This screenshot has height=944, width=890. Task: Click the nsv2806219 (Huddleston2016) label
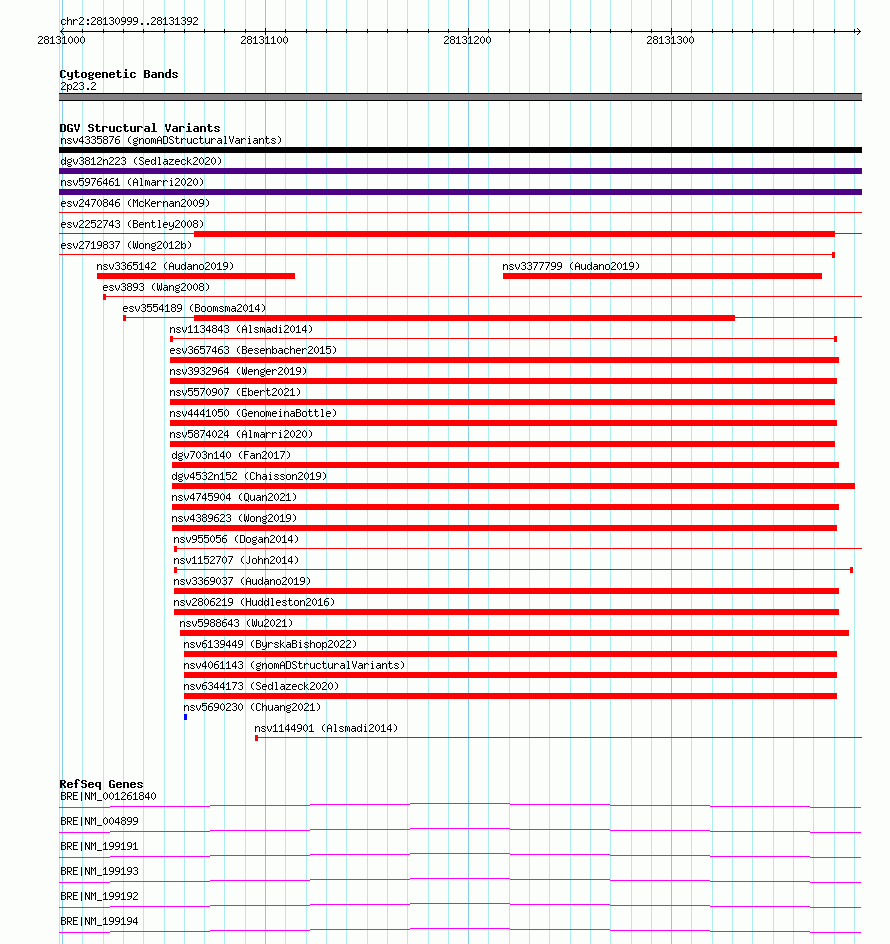tap(254, 603)
